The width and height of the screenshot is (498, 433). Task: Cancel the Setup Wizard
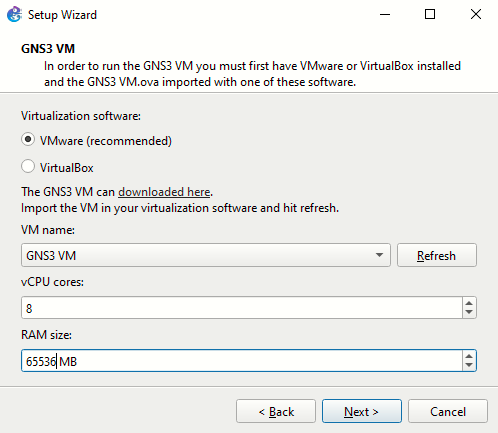(448, 411)
